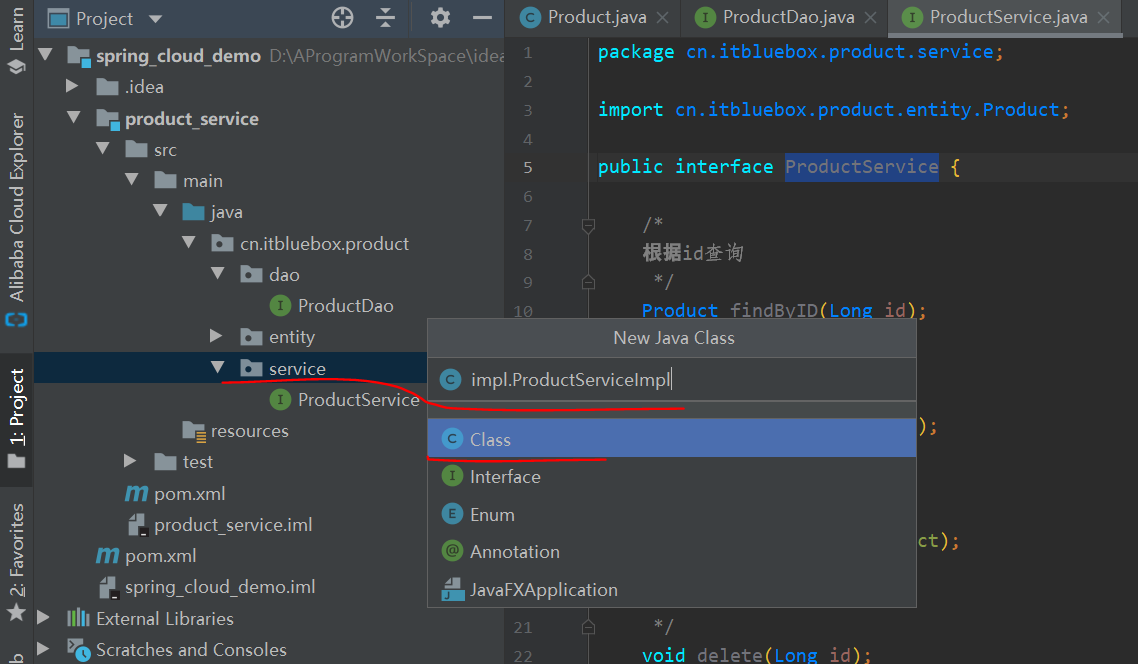Toggle the 1: Project side tab
Screen dimensions: 1138x664
point(16,417)
